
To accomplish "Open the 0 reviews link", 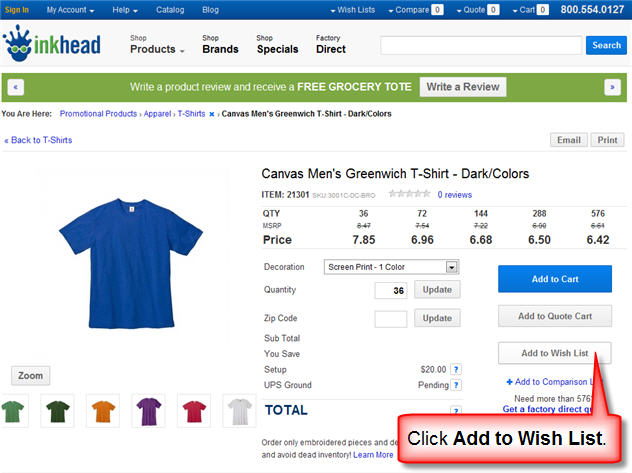I will pyautogui.click(x=455, y=195).
